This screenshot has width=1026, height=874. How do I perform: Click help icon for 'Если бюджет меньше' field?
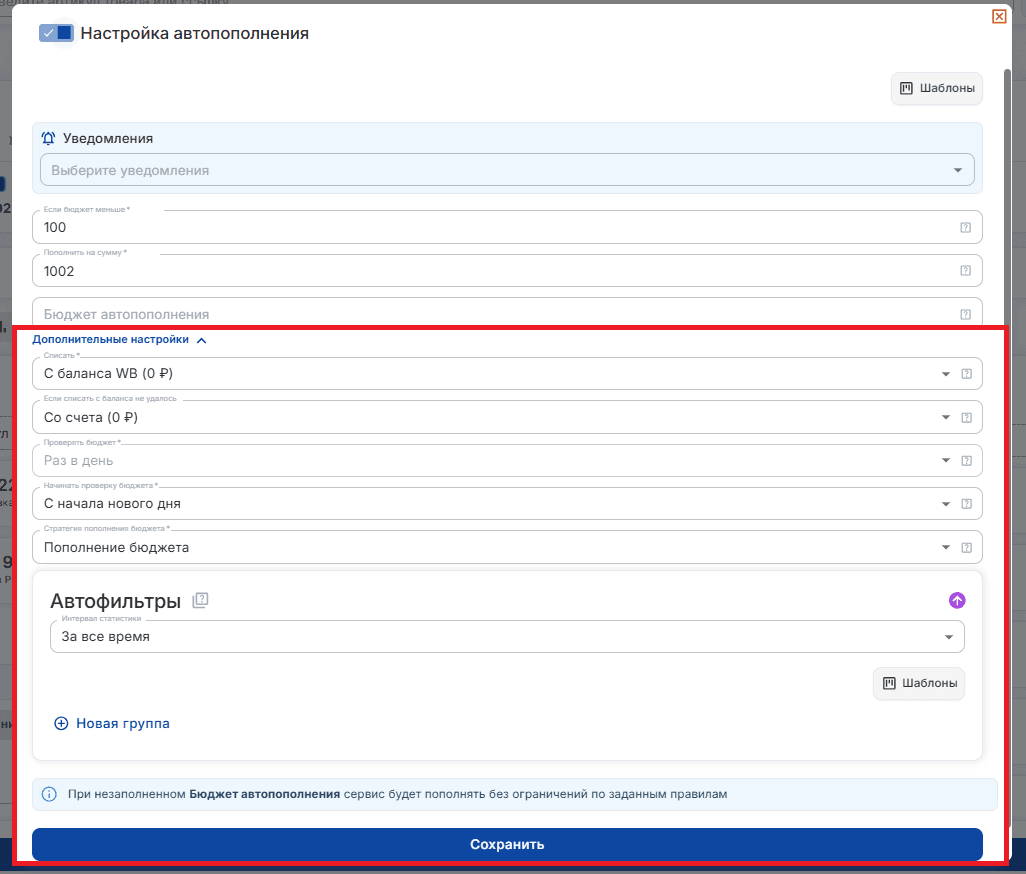965,228
